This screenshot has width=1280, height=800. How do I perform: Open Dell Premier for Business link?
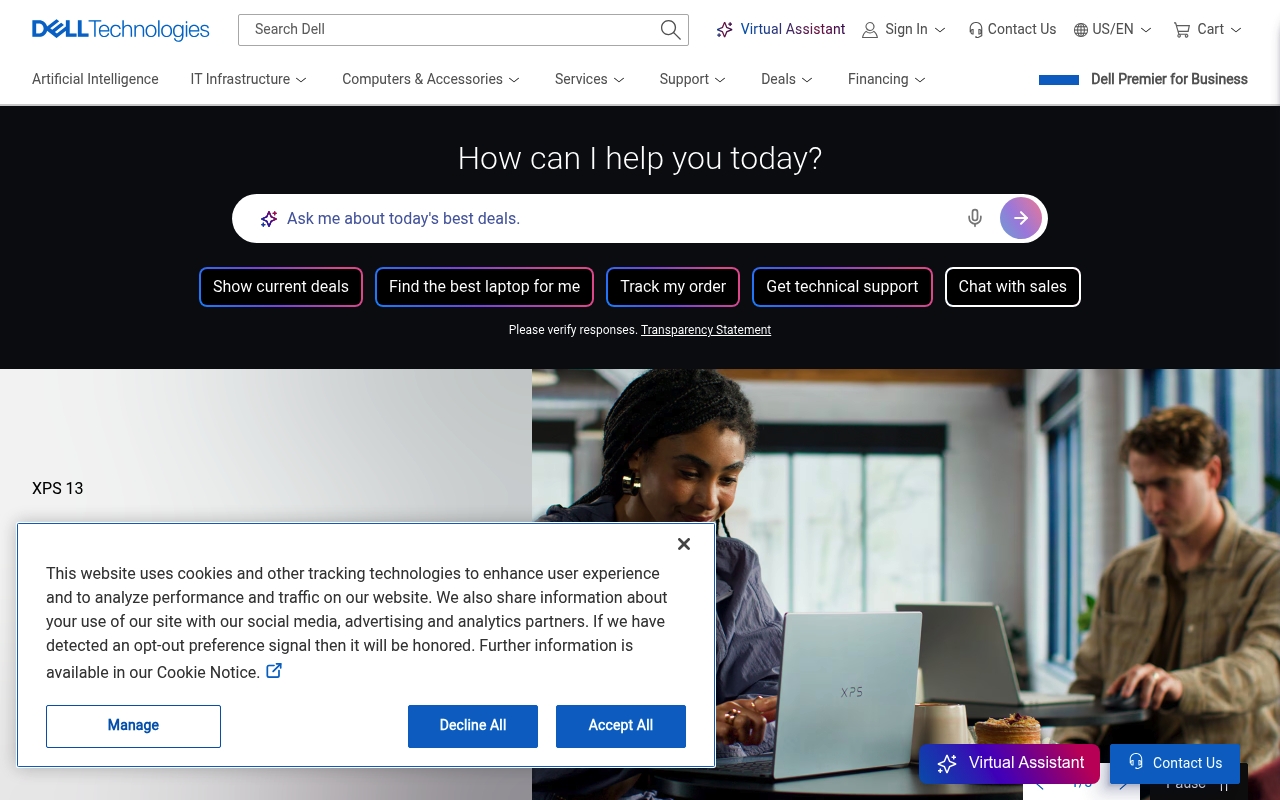coord(1169,79)
